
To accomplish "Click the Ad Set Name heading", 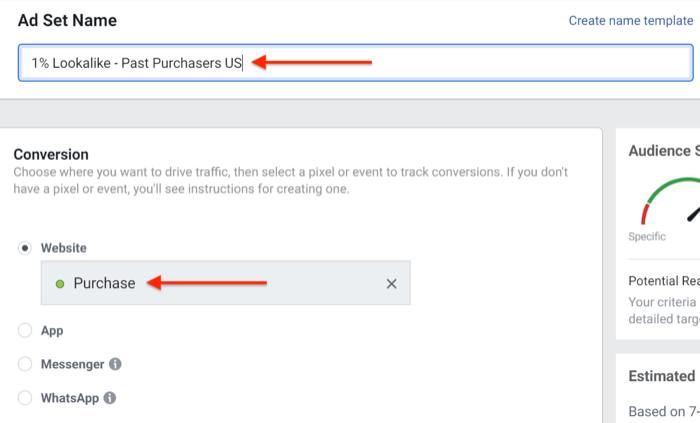I will 67,20.
